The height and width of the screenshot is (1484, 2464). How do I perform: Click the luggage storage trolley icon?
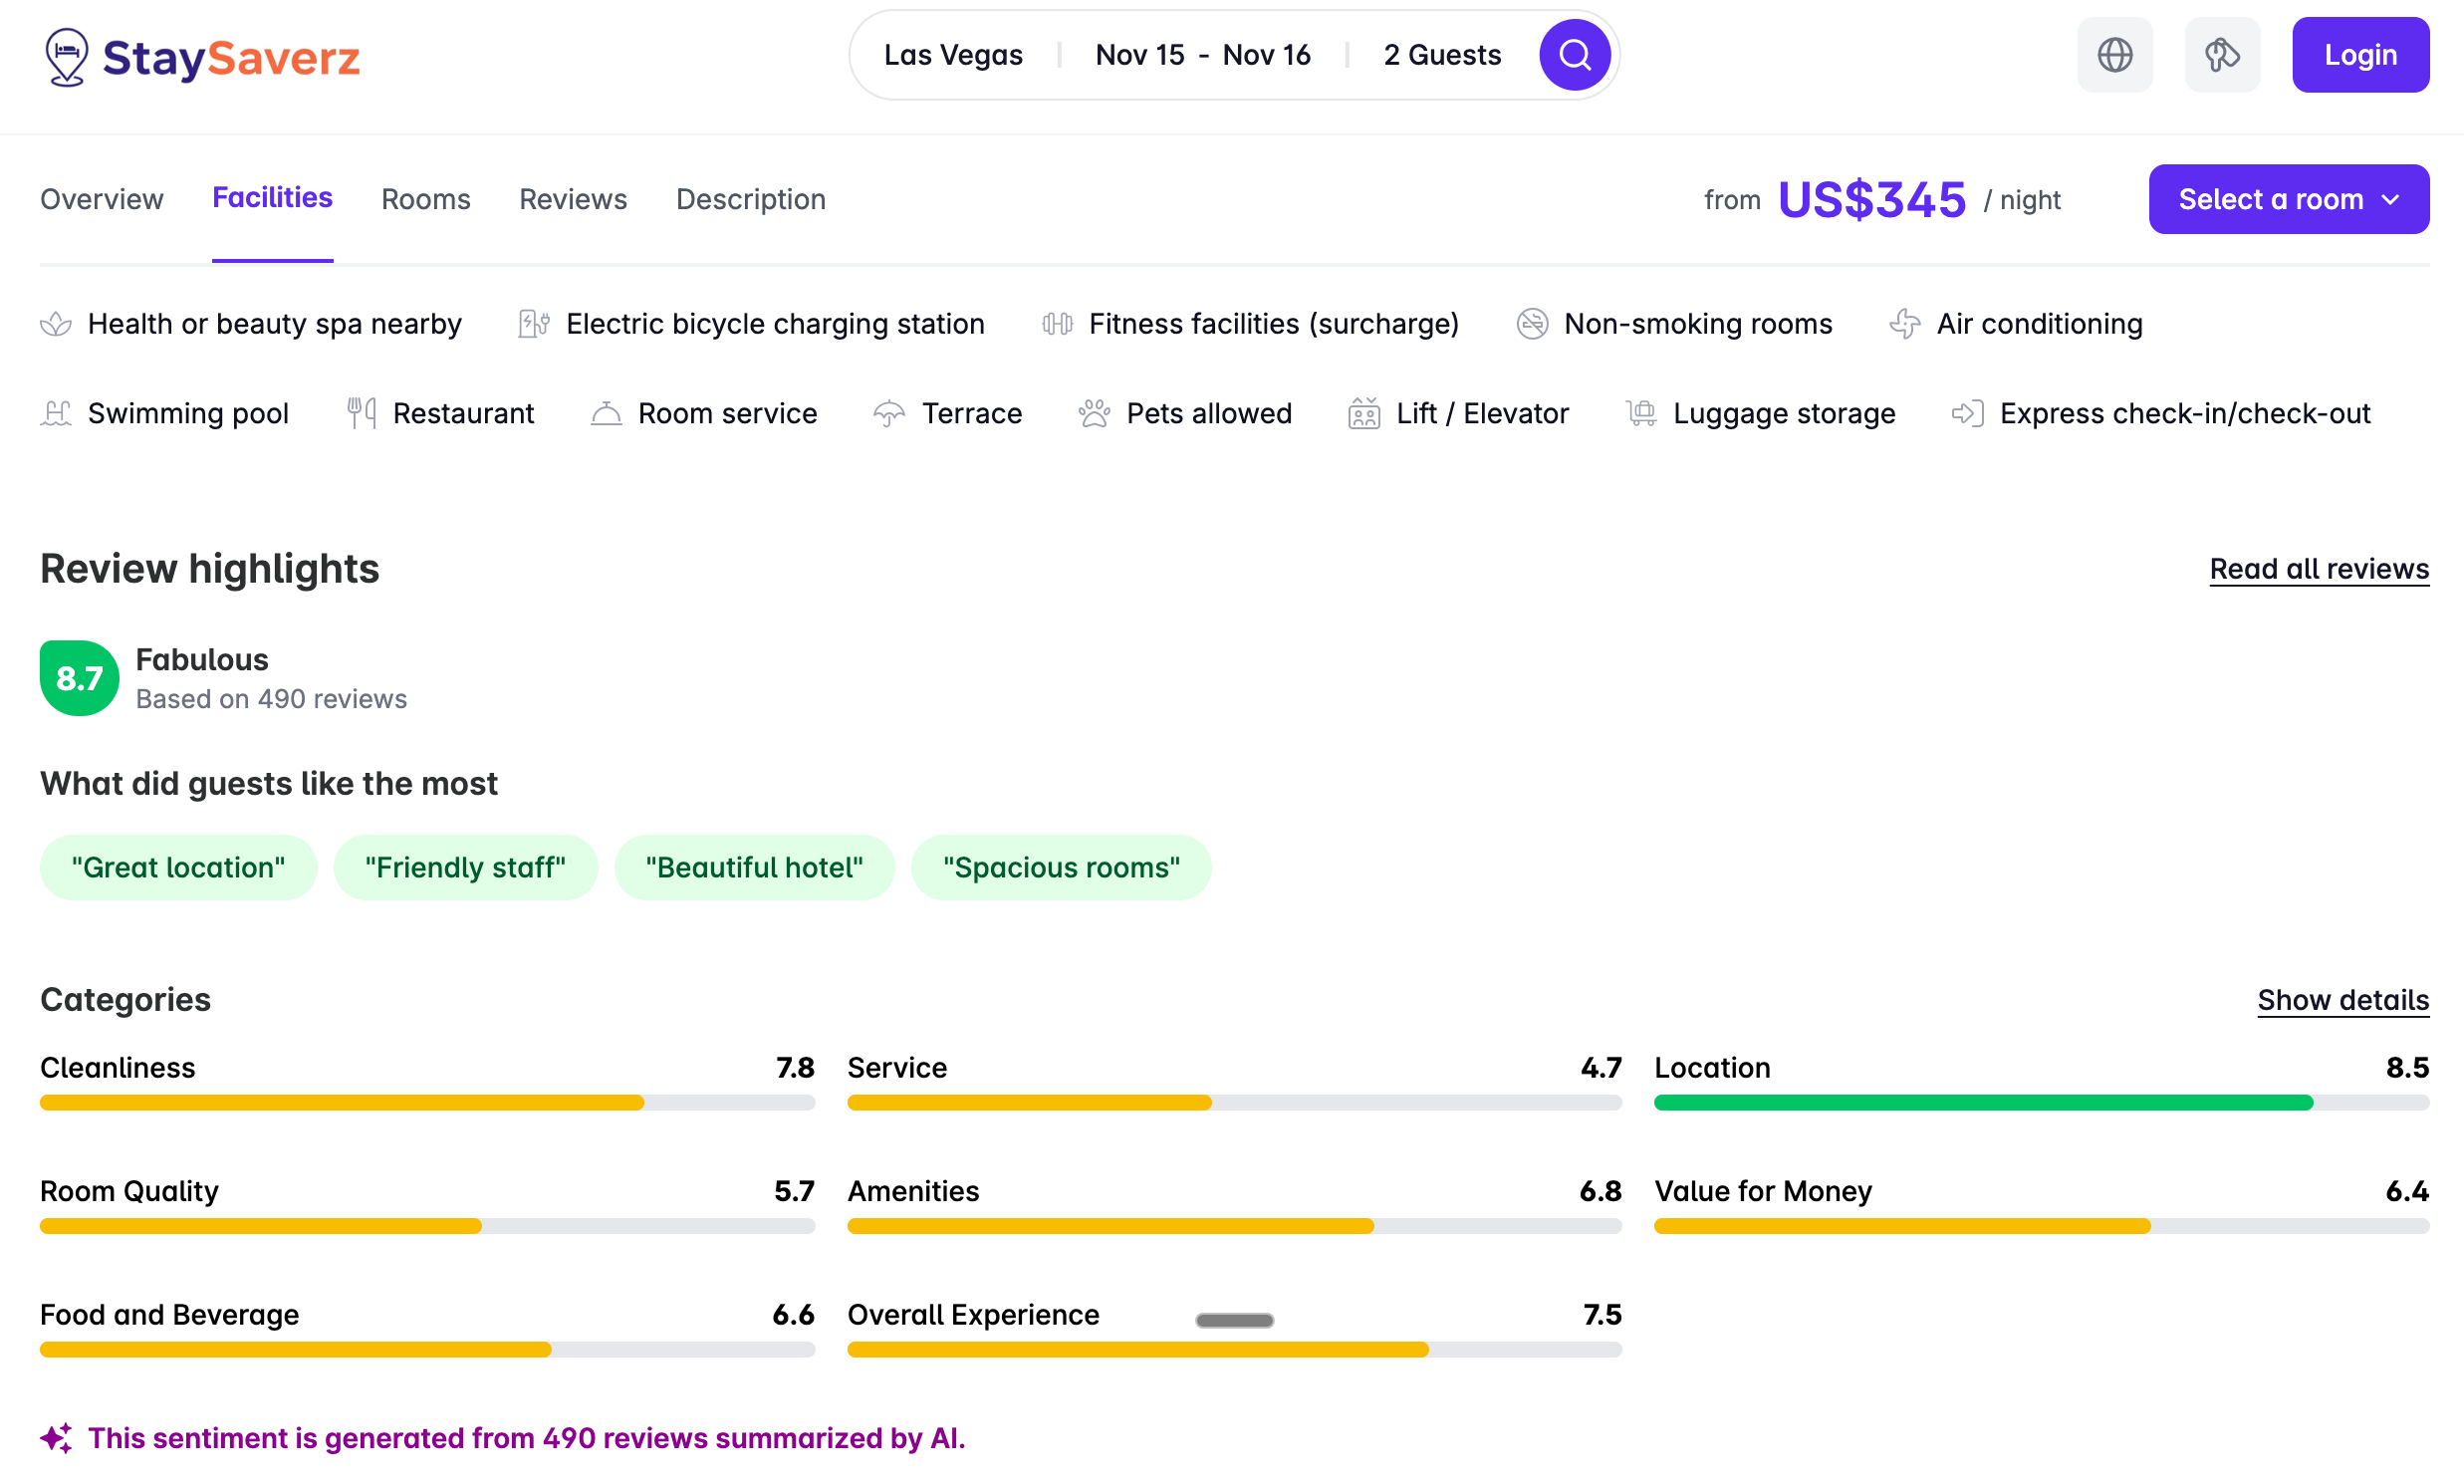point(1640,413)
